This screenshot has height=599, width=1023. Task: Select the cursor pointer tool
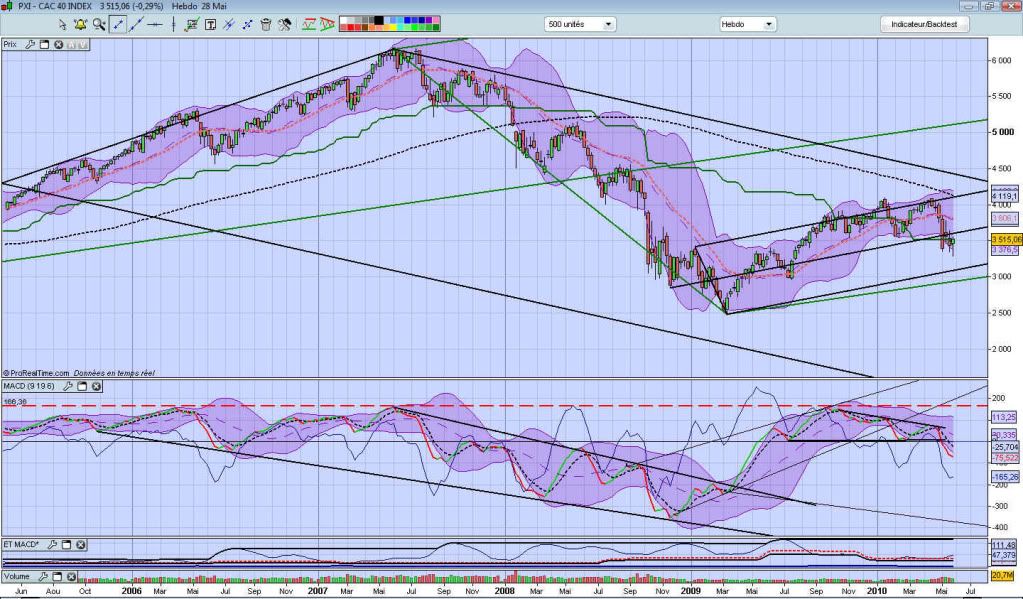(x=63, y=24)
